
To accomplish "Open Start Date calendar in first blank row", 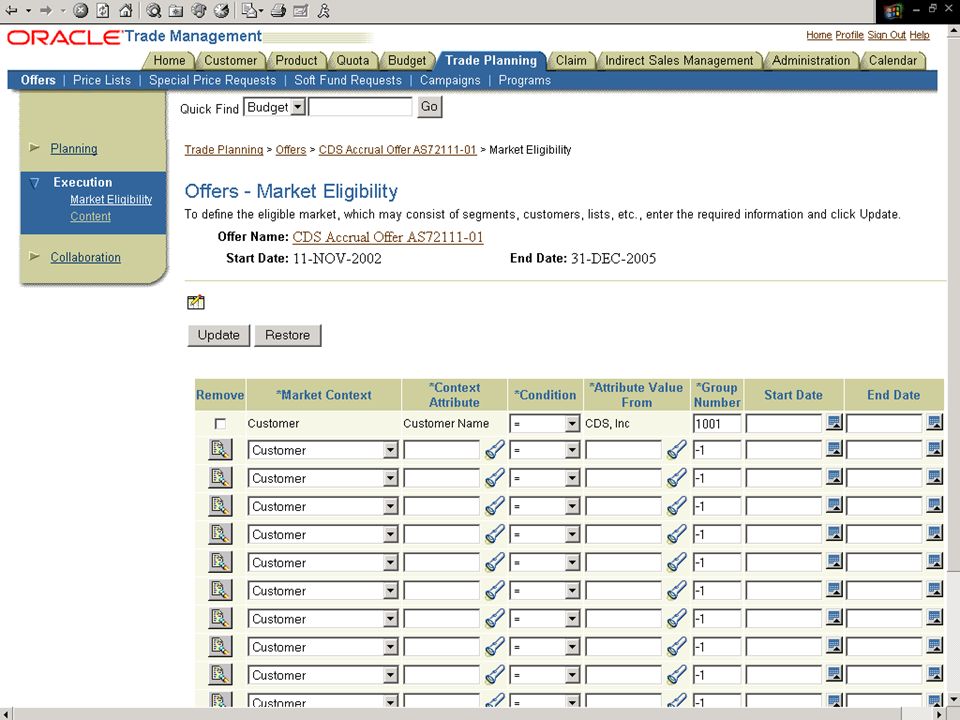I will click(x=834, y=449).
